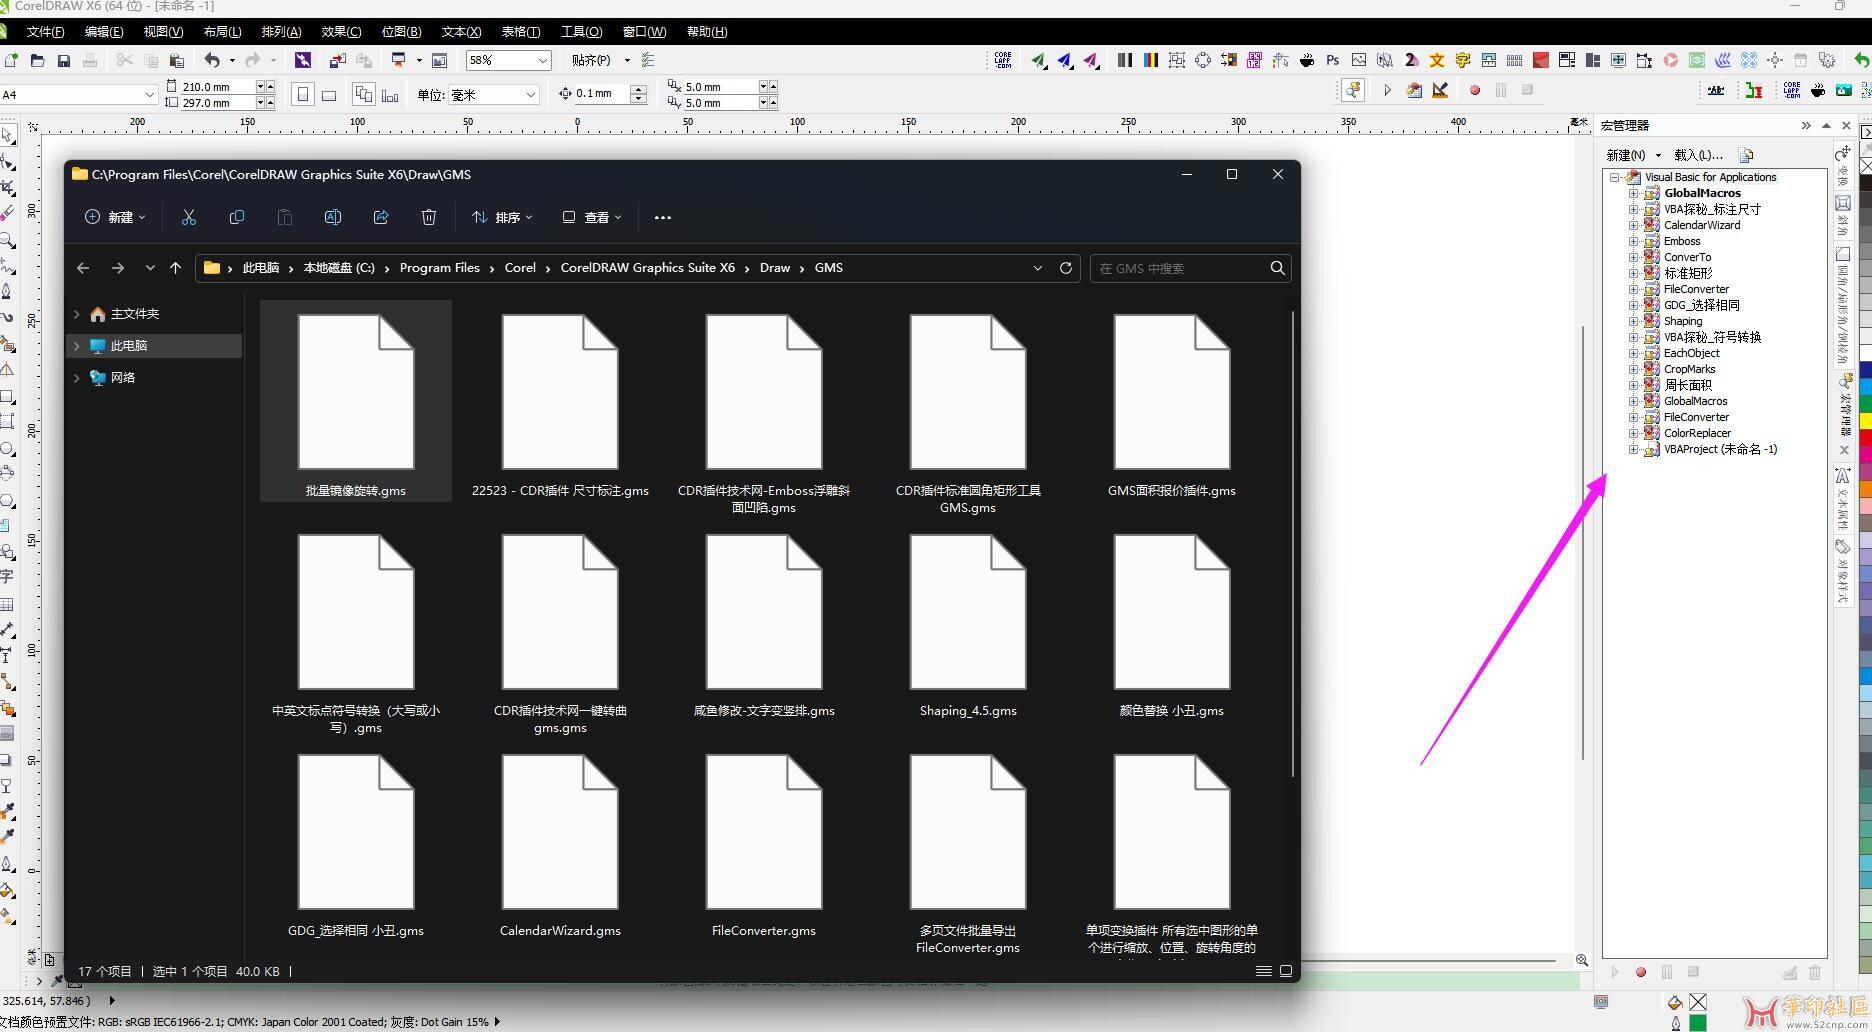Viewport: 1872px width, 1032px height.
Task: Open the 文件(F) menu
Action: 45,32
